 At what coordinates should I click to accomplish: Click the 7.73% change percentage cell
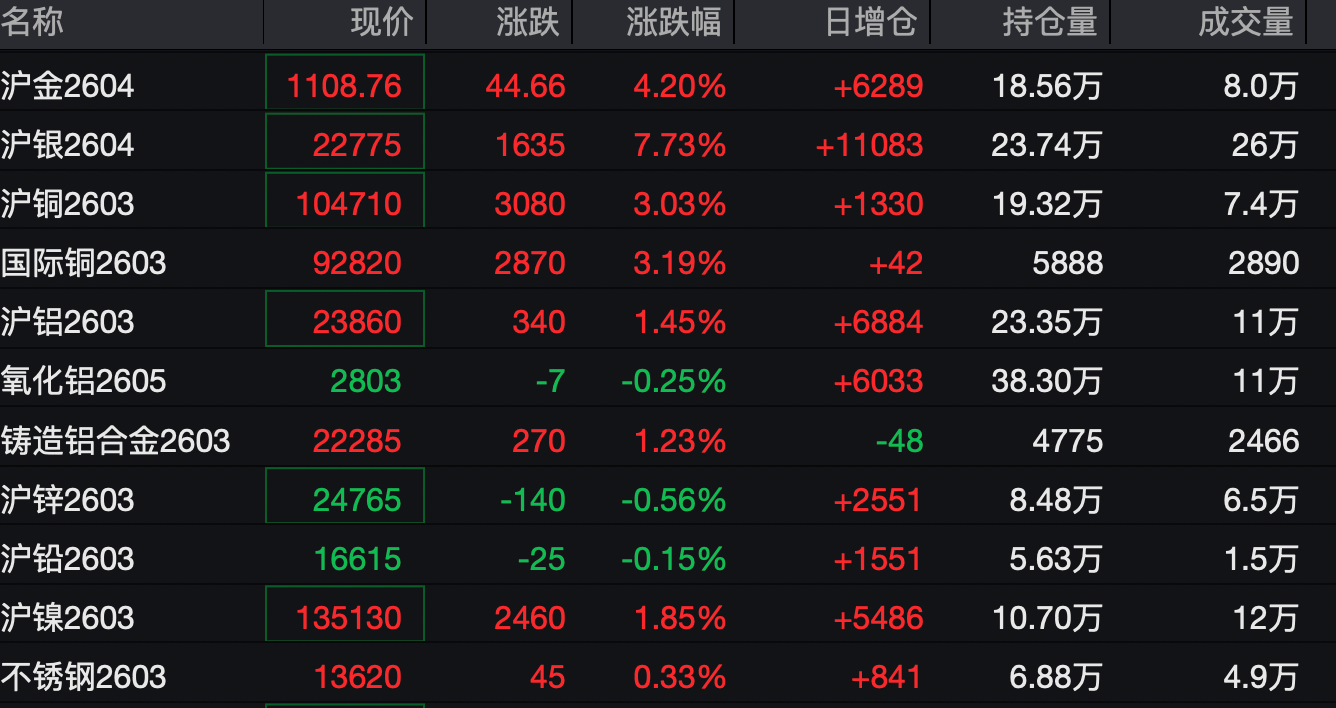click(x=679, y=146)
